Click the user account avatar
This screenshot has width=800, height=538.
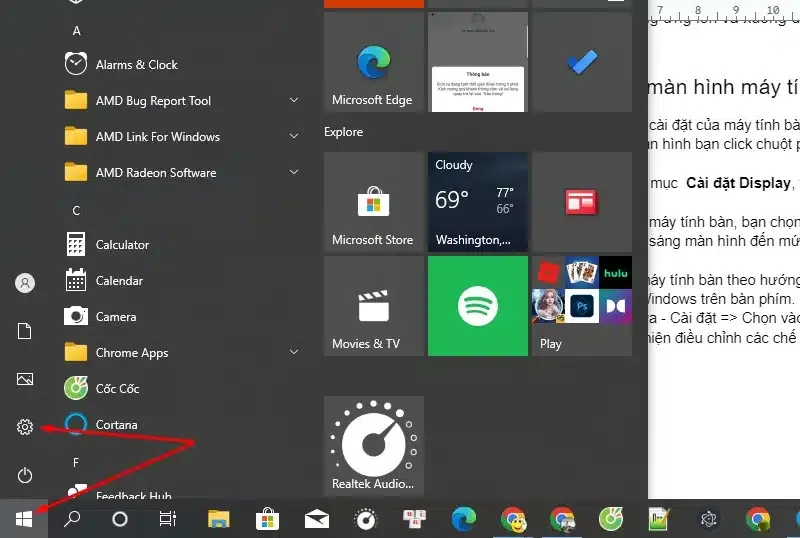[x=24, y=282]
